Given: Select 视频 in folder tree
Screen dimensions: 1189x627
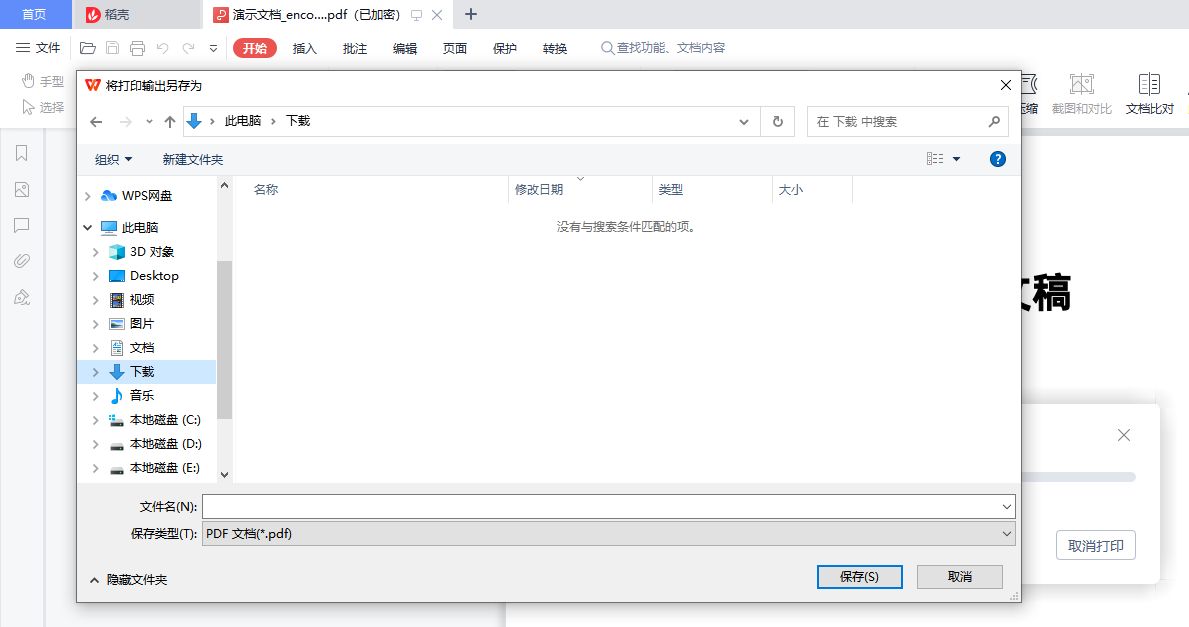Looking at the screenshot, I should click(142, 299).
